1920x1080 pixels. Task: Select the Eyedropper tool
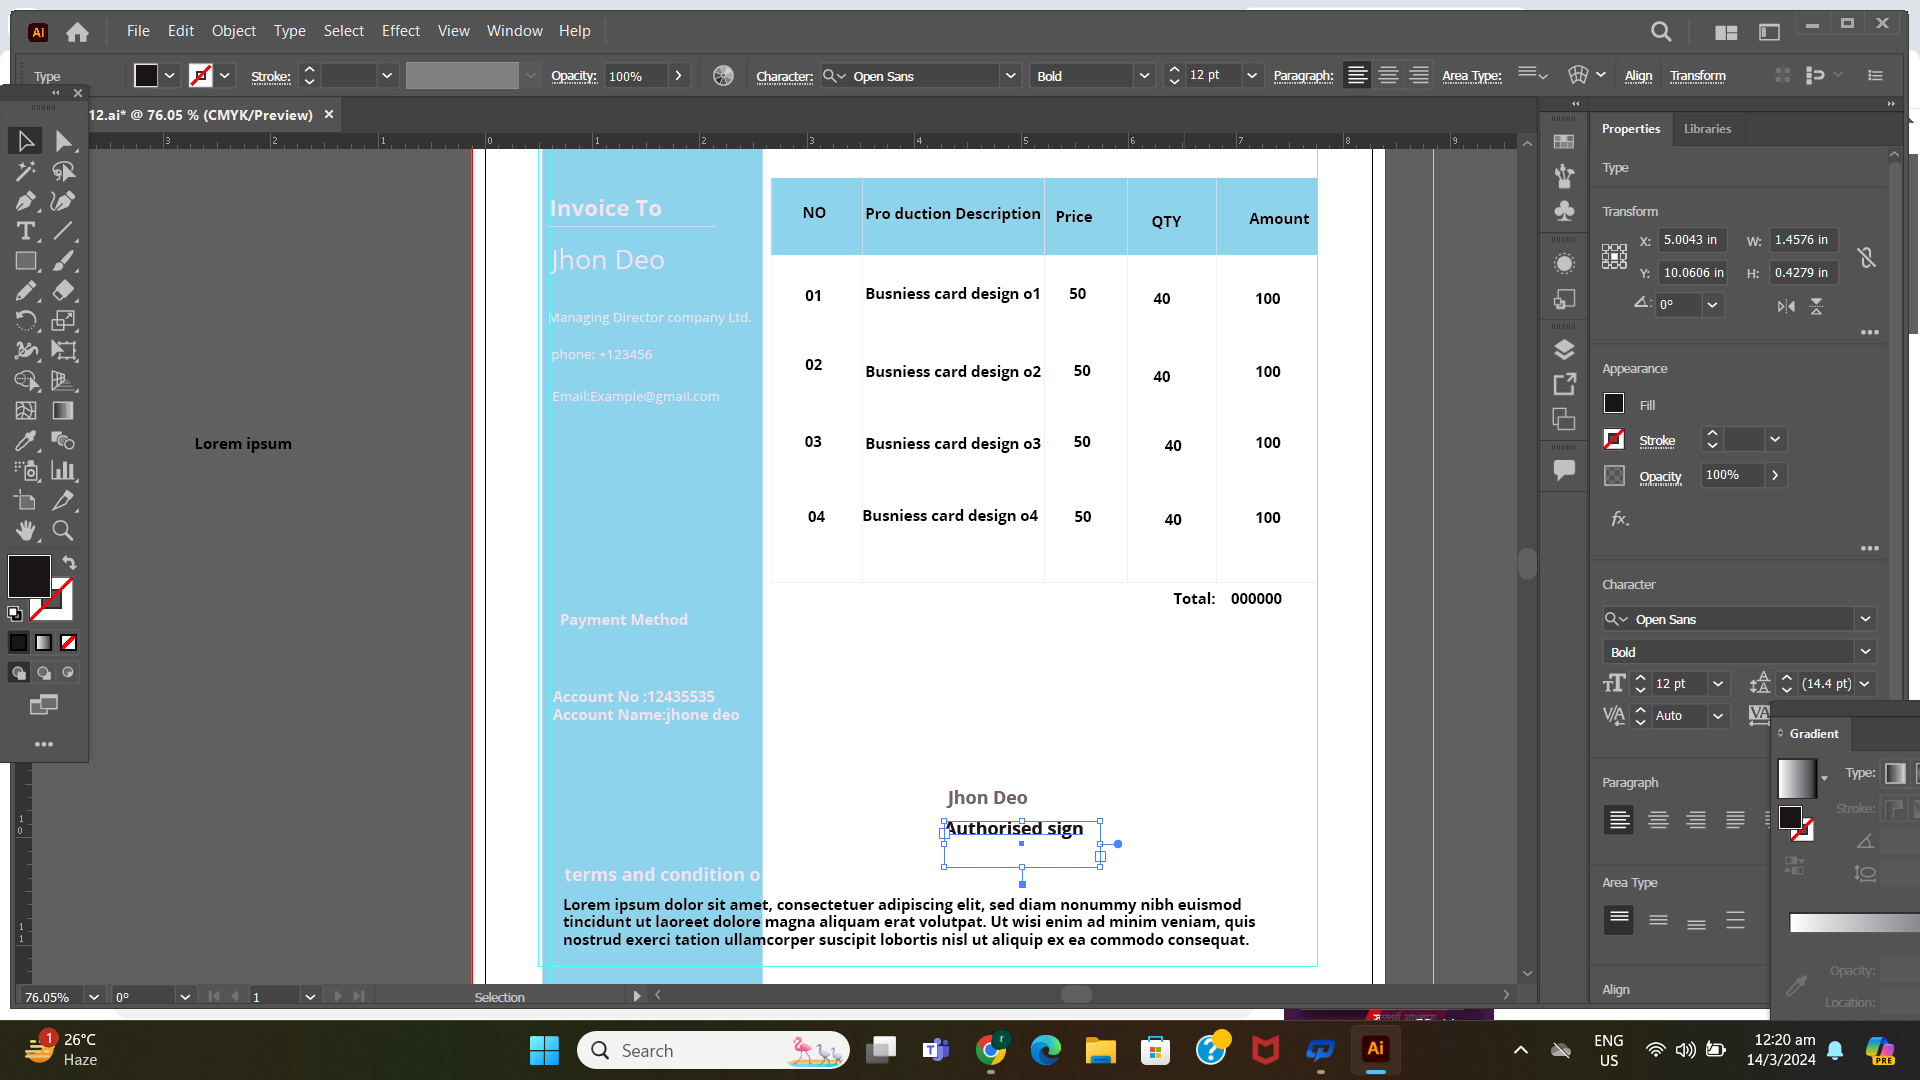(x=26, y=441)
